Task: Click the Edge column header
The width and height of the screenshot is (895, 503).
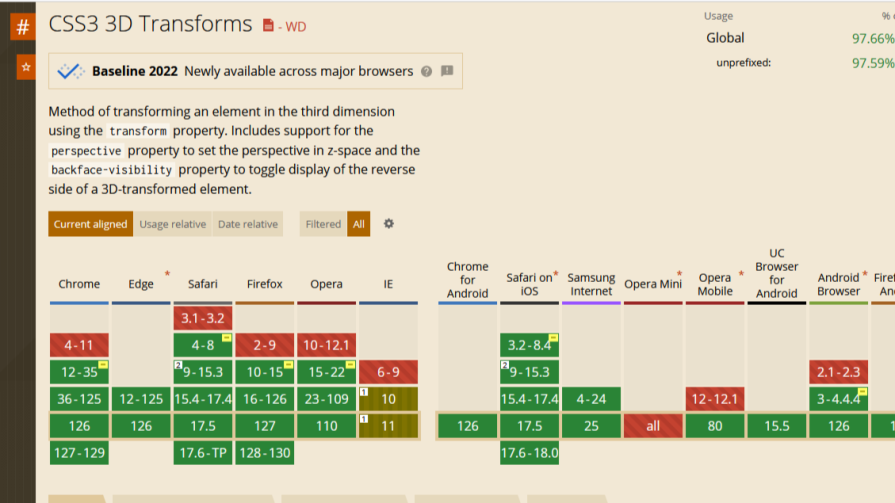Action: click(x=140, y=284)
